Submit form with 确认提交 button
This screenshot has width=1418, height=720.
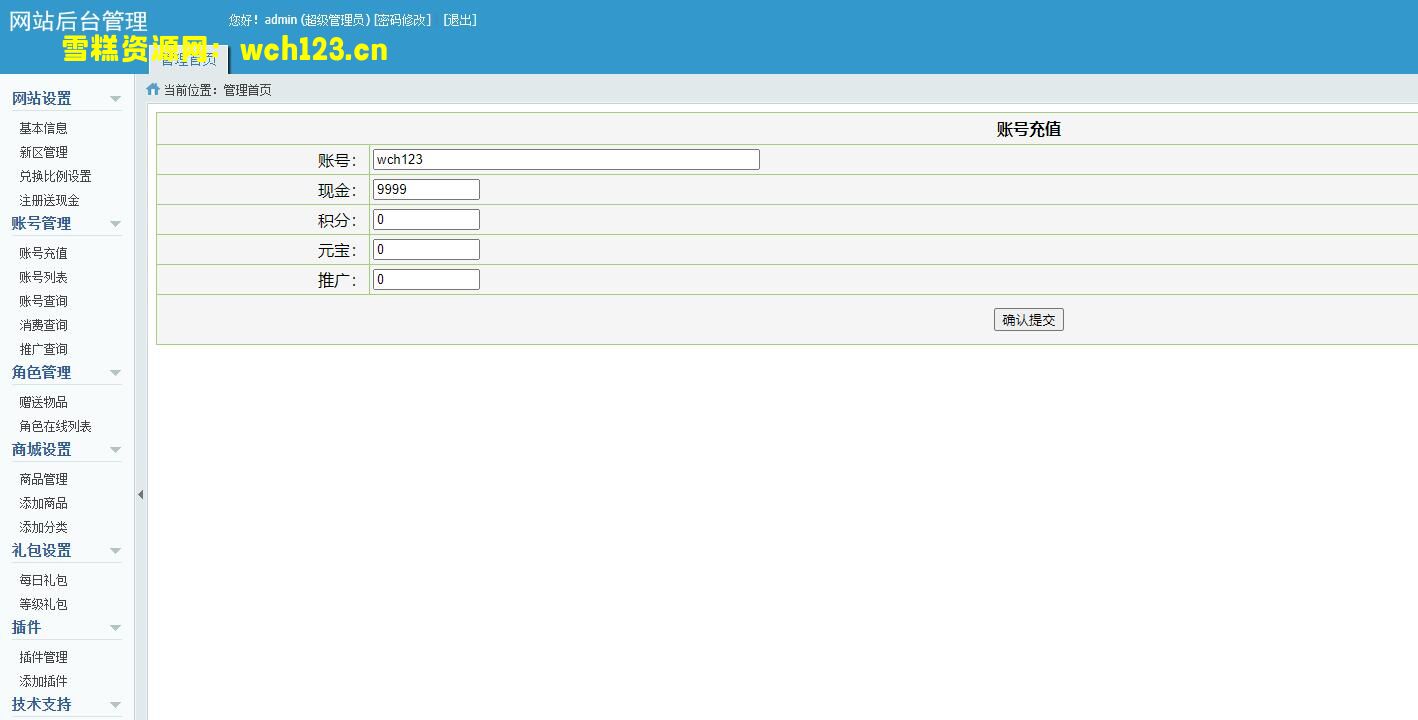coord(1029,320)
